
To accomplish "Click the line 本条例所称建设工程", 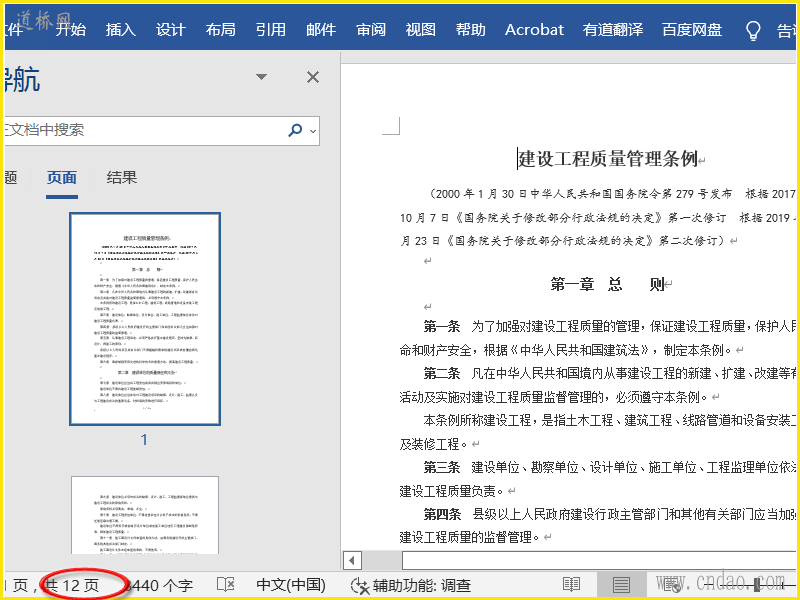I will [609, 420].
